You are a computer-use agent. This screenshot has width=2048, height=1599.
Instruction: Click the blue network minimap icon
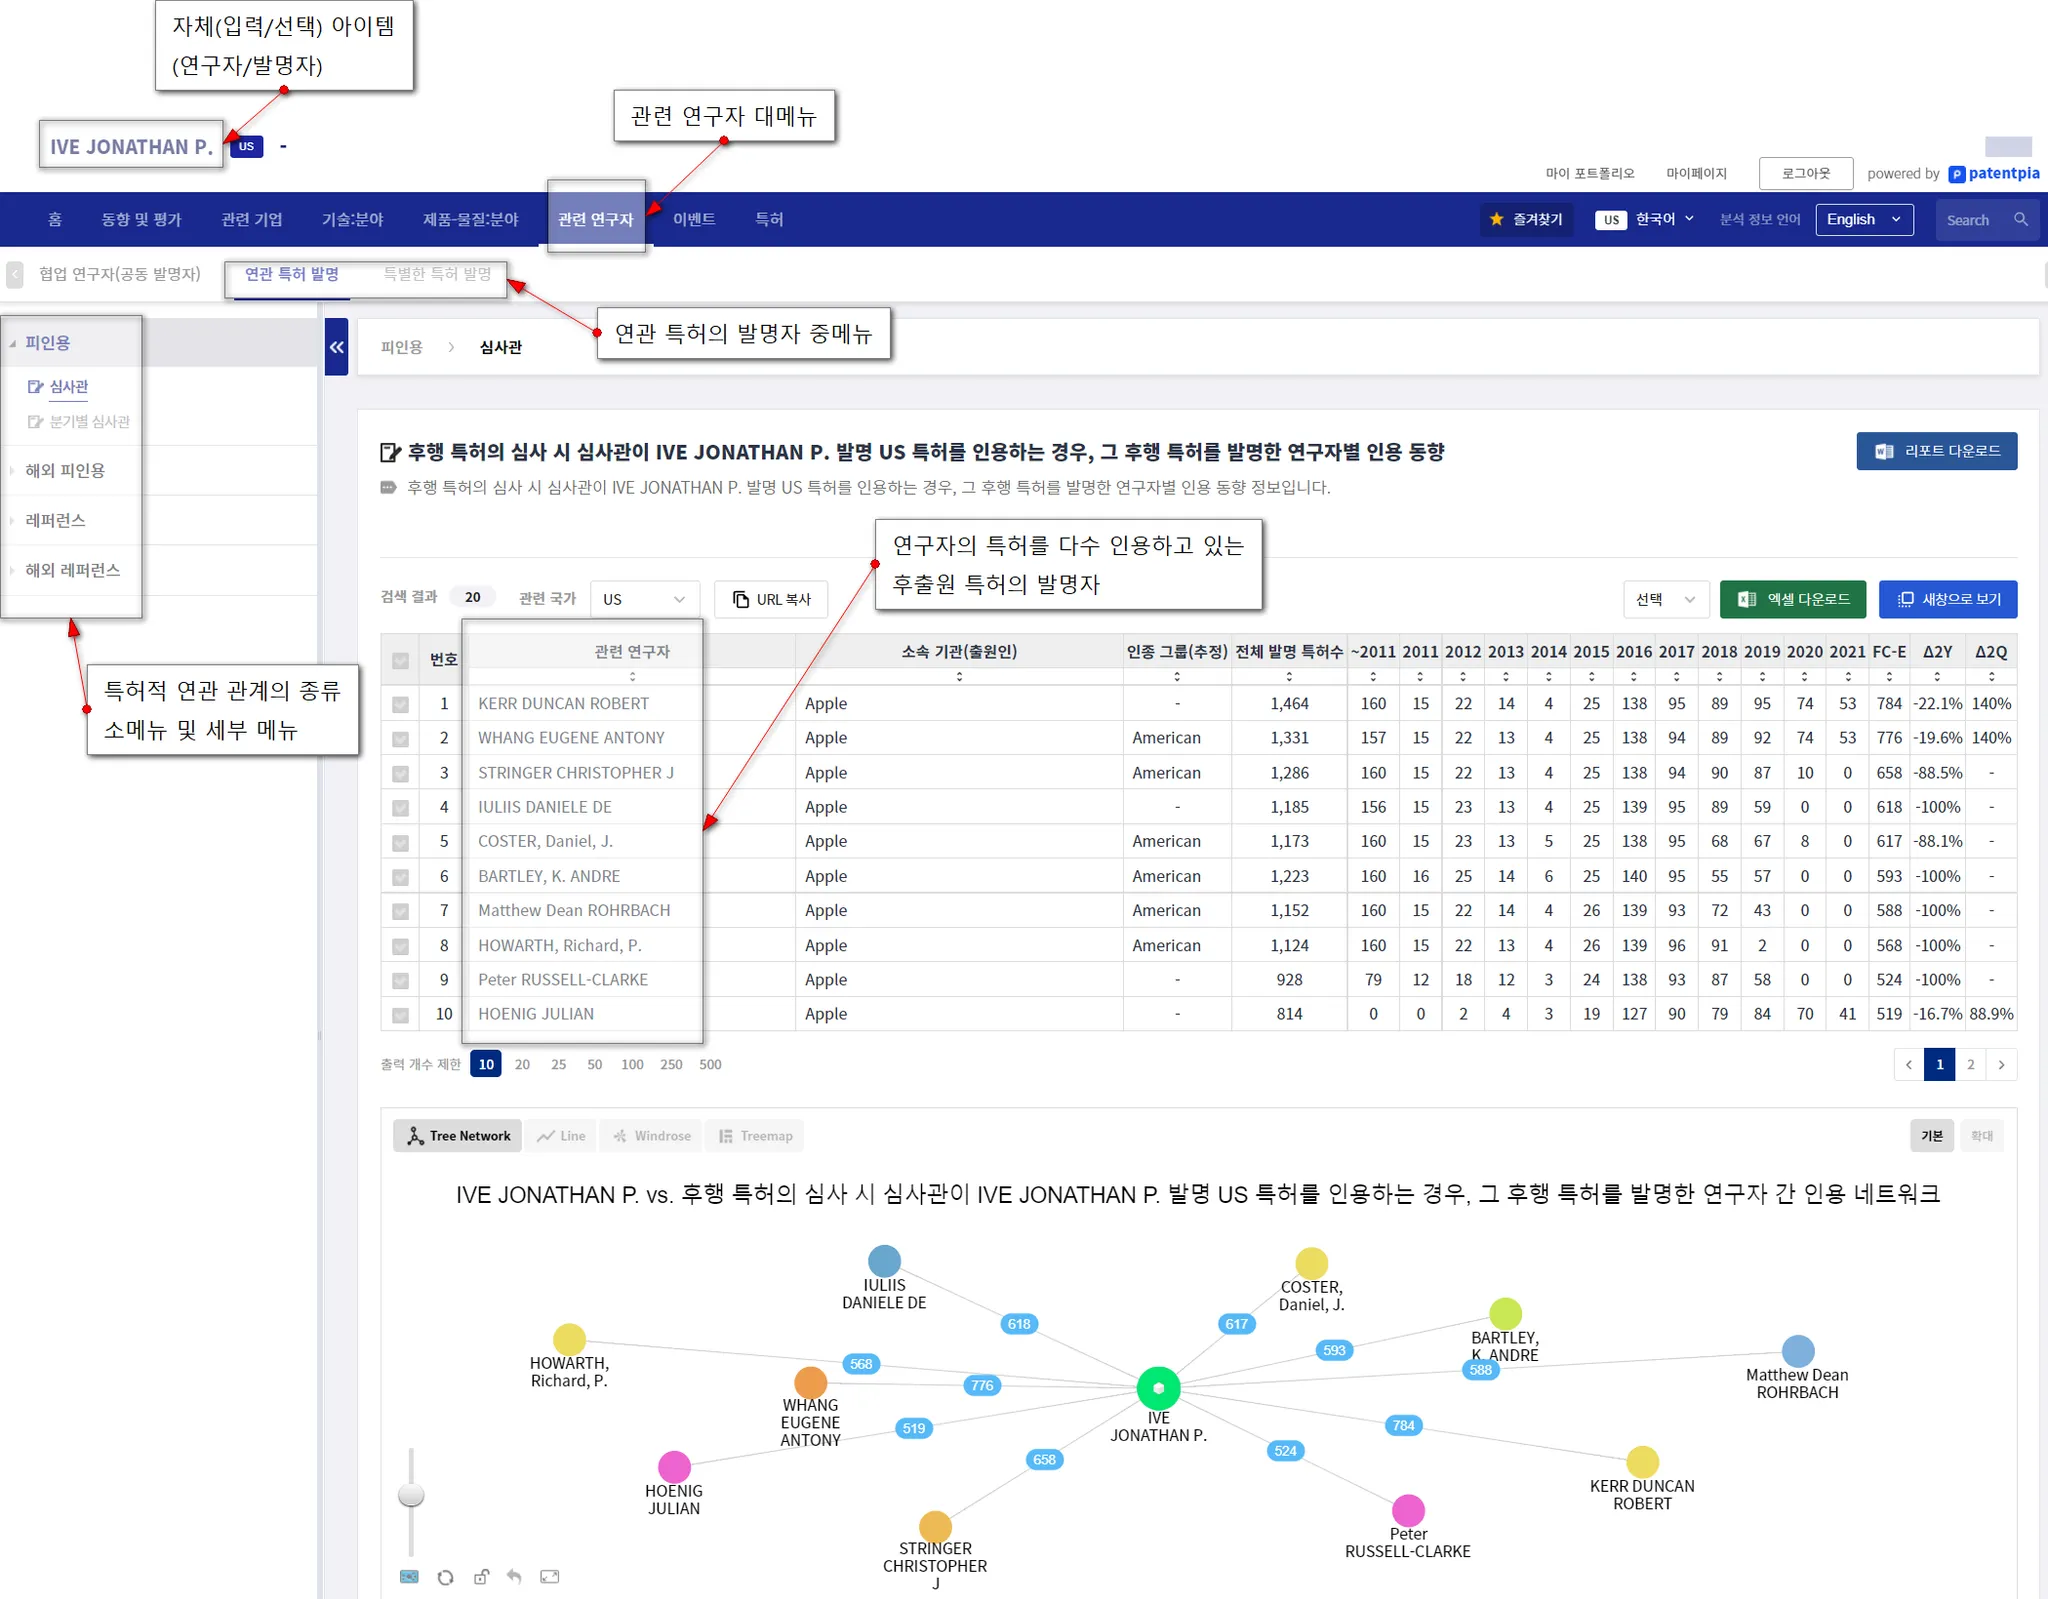[x=409, y=1577]
